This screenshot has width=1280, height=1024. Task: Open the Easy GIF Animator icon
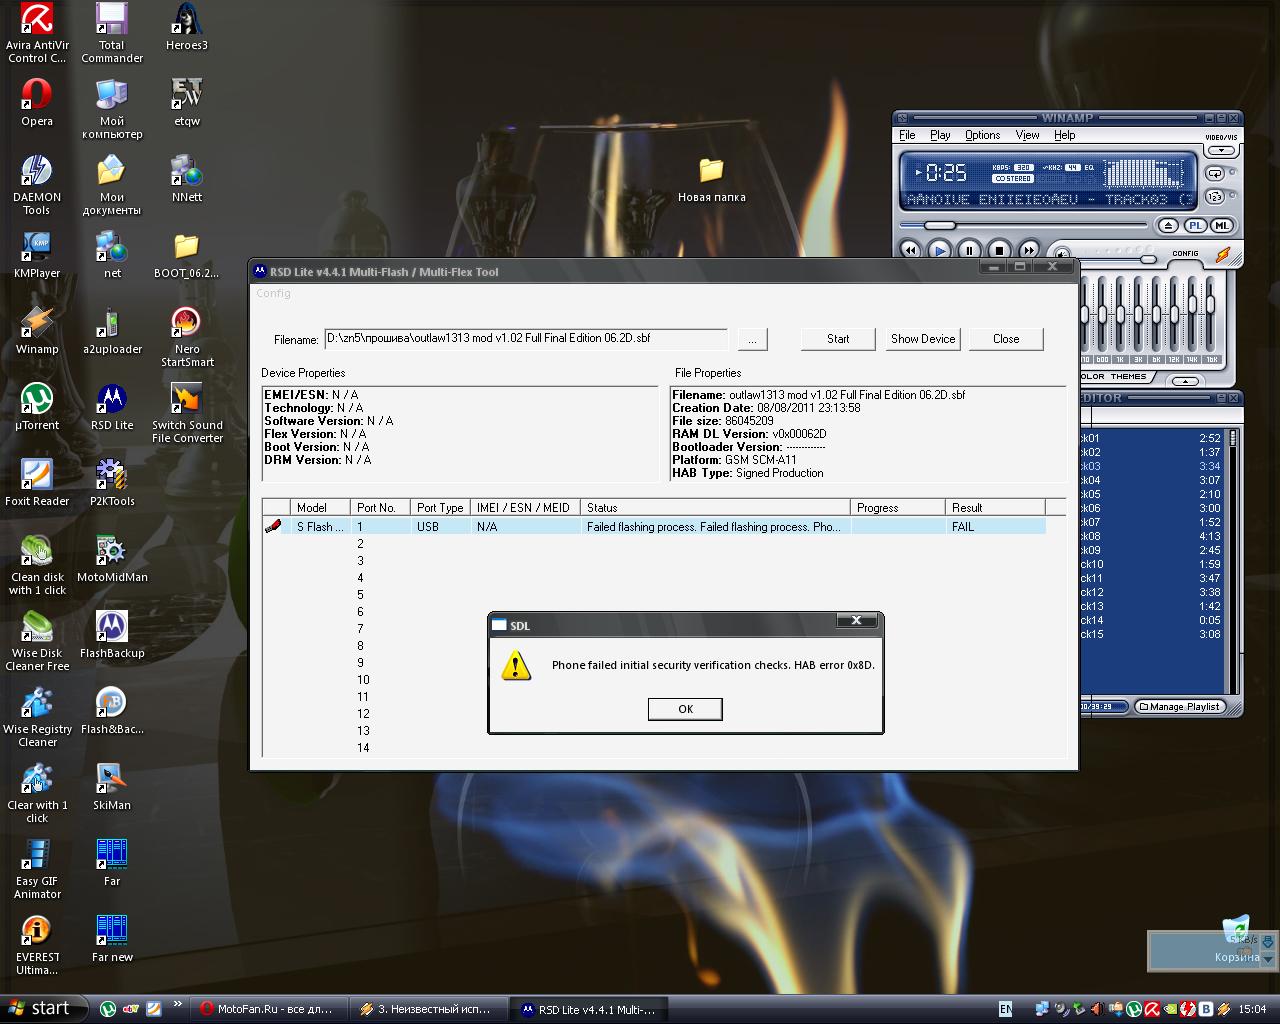point(37,868)
